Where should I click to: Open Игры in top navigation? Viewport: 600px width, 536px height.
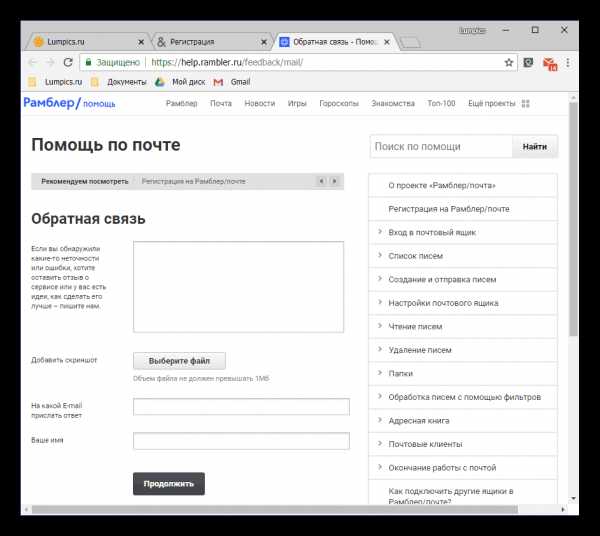(x=297, y=104)
